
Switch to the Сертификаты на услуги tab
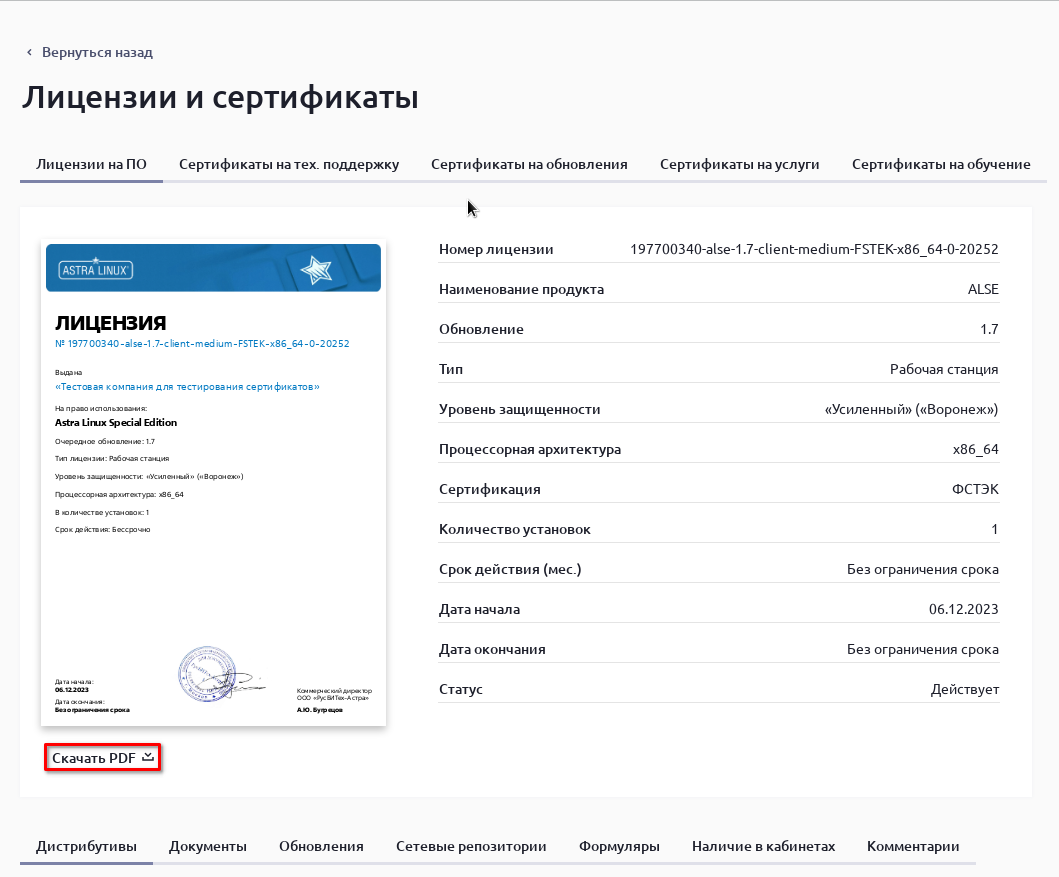[739, 164]
